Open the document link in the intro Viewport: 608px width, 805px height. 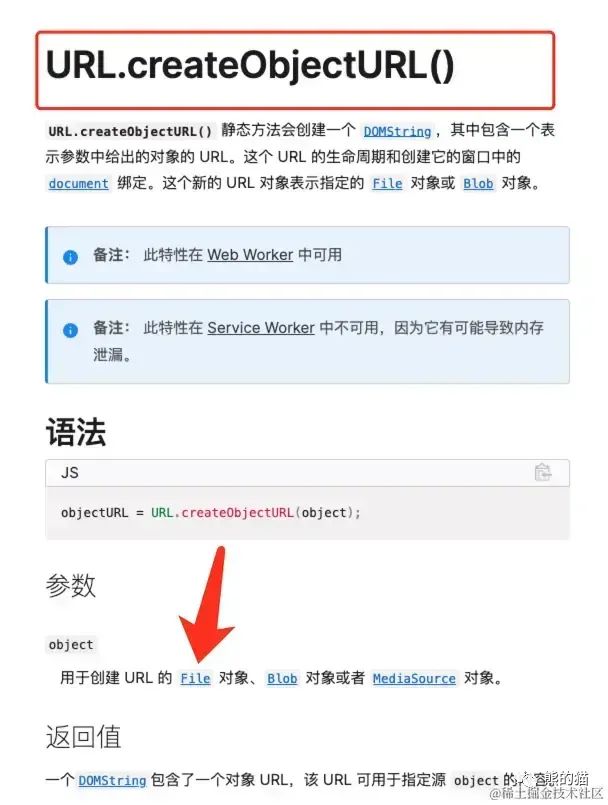[79, 183]
